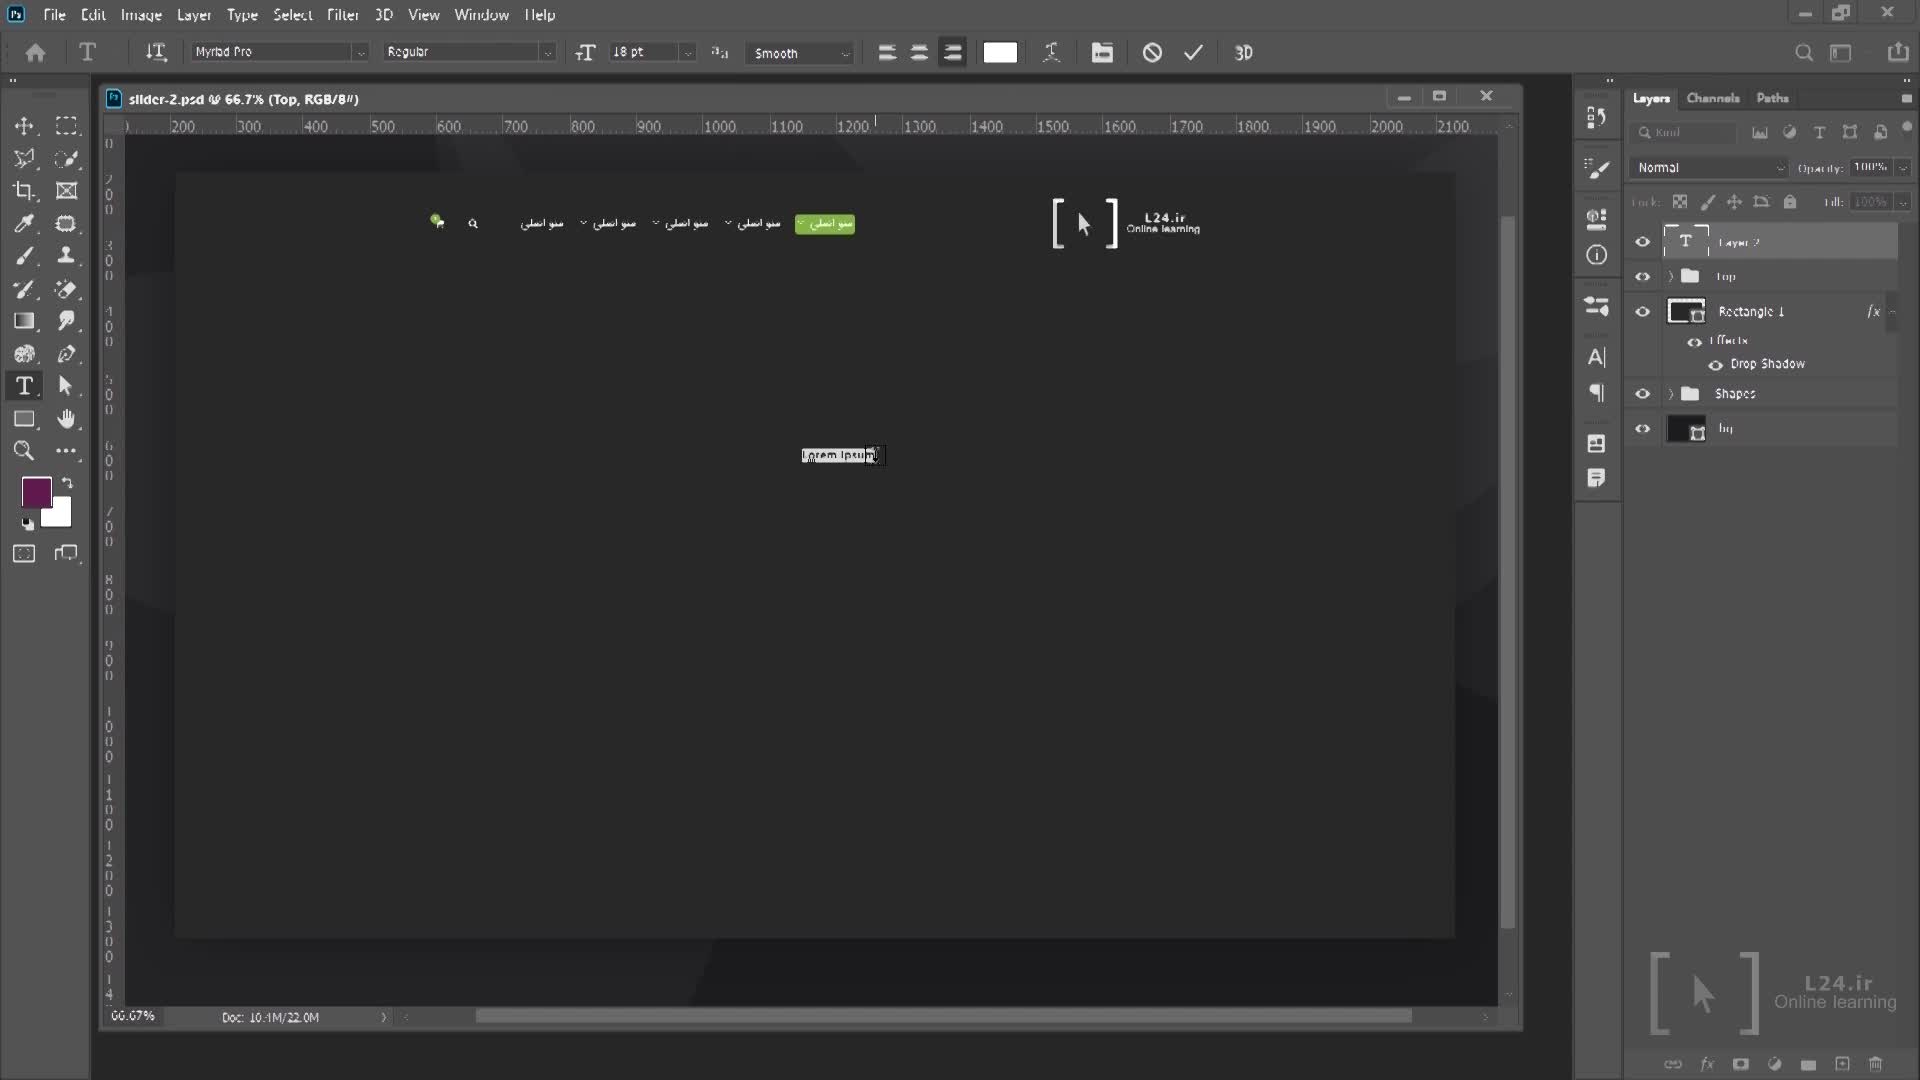Viewport: 1920px width, 1080px height.
Task: Hide the Rectangle 1 layer
Action: tap(1642, 312)
